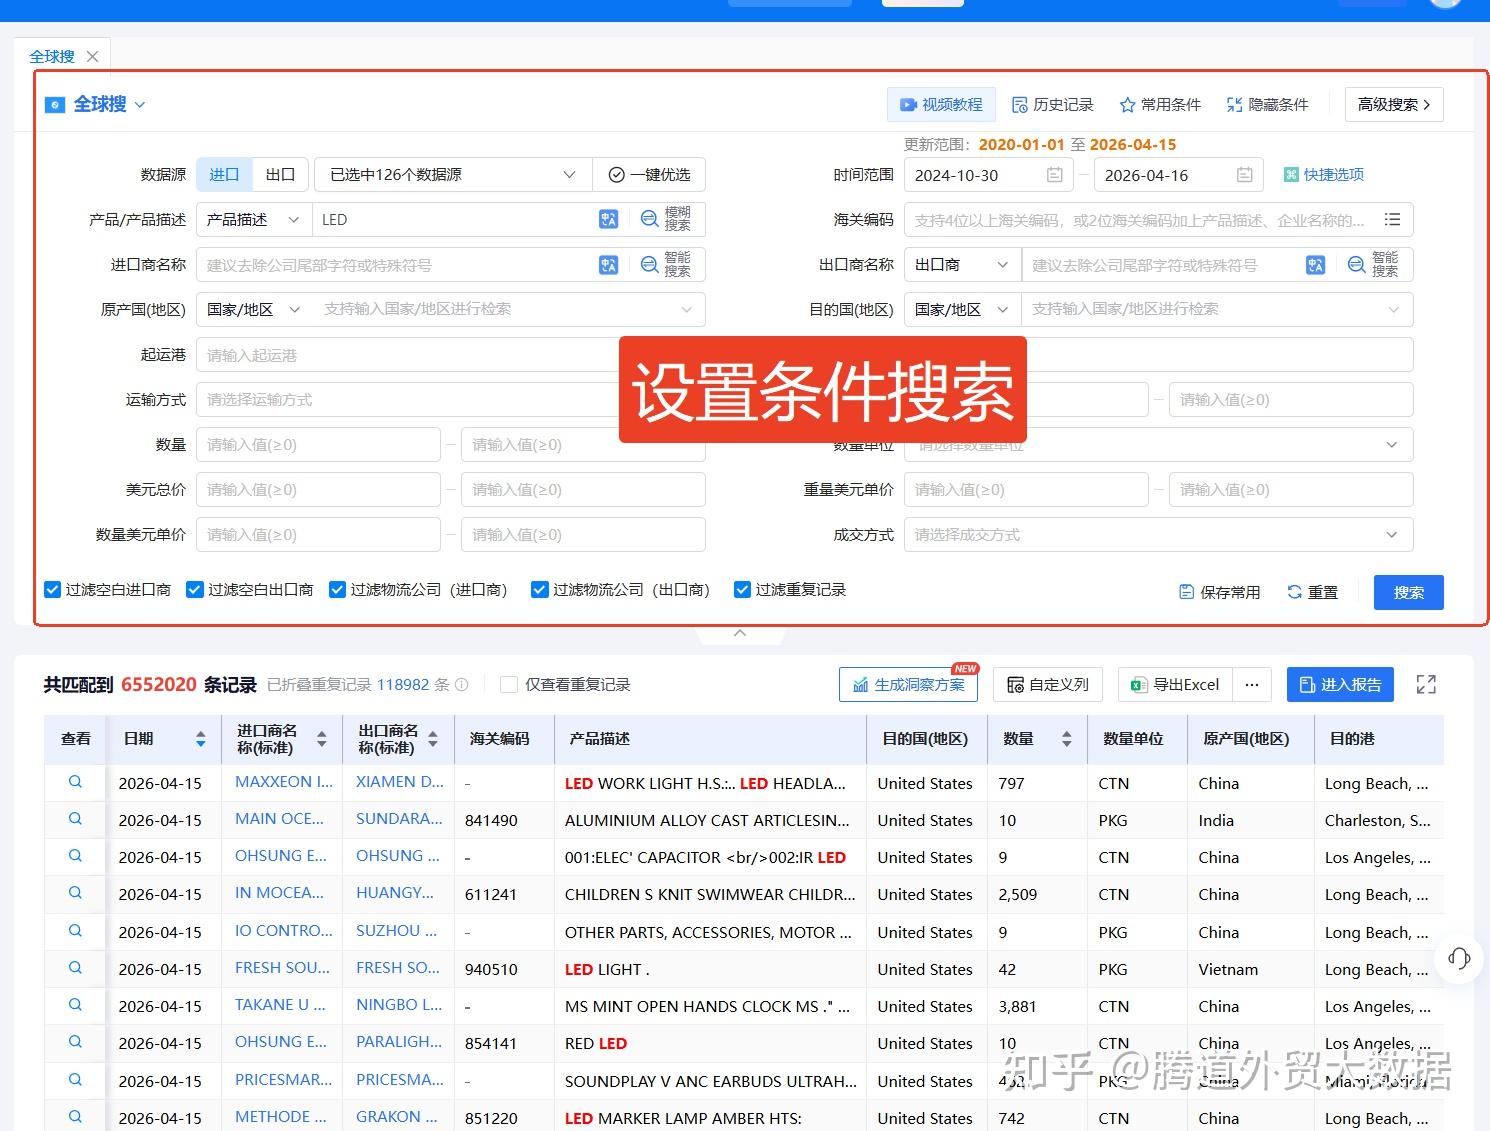1490x1131 pixels.
Task: Toggle the 过滤空白出口商 checkbox
Action: (x=195, y=590)
